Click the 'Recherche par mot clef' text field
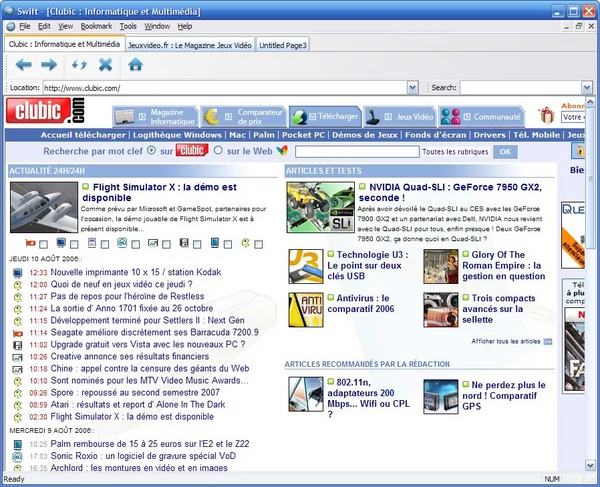This screenshot has height=487, width=600. coord(357,152)
